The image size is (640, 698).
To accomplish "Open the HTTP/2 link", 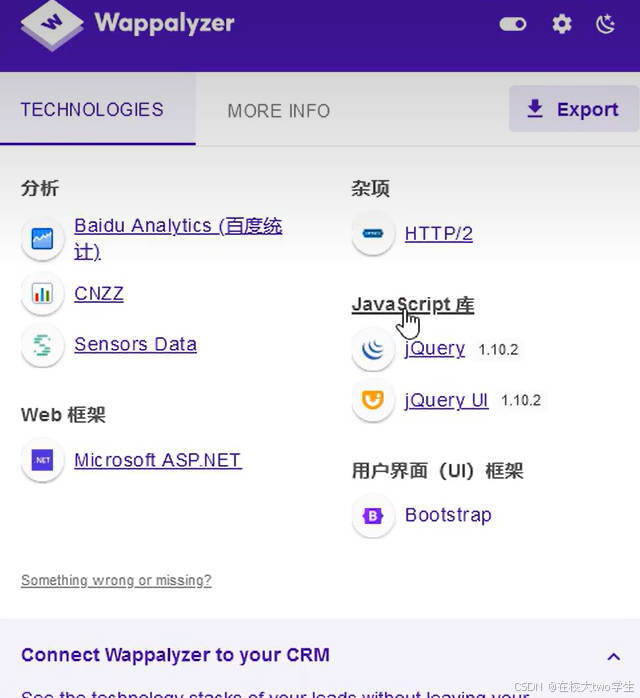I will (x=439, y=234).
